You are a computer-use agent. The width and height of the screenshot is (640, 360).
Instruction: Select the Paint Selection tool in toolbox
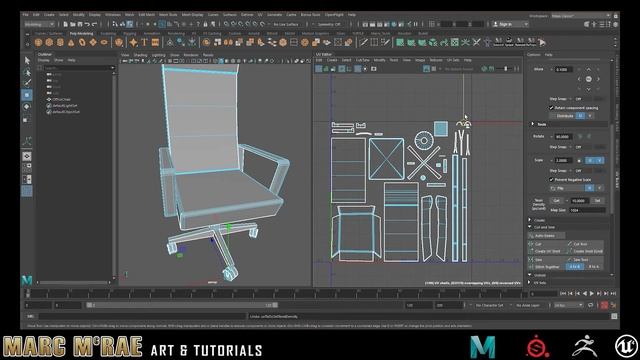[27, 83]
